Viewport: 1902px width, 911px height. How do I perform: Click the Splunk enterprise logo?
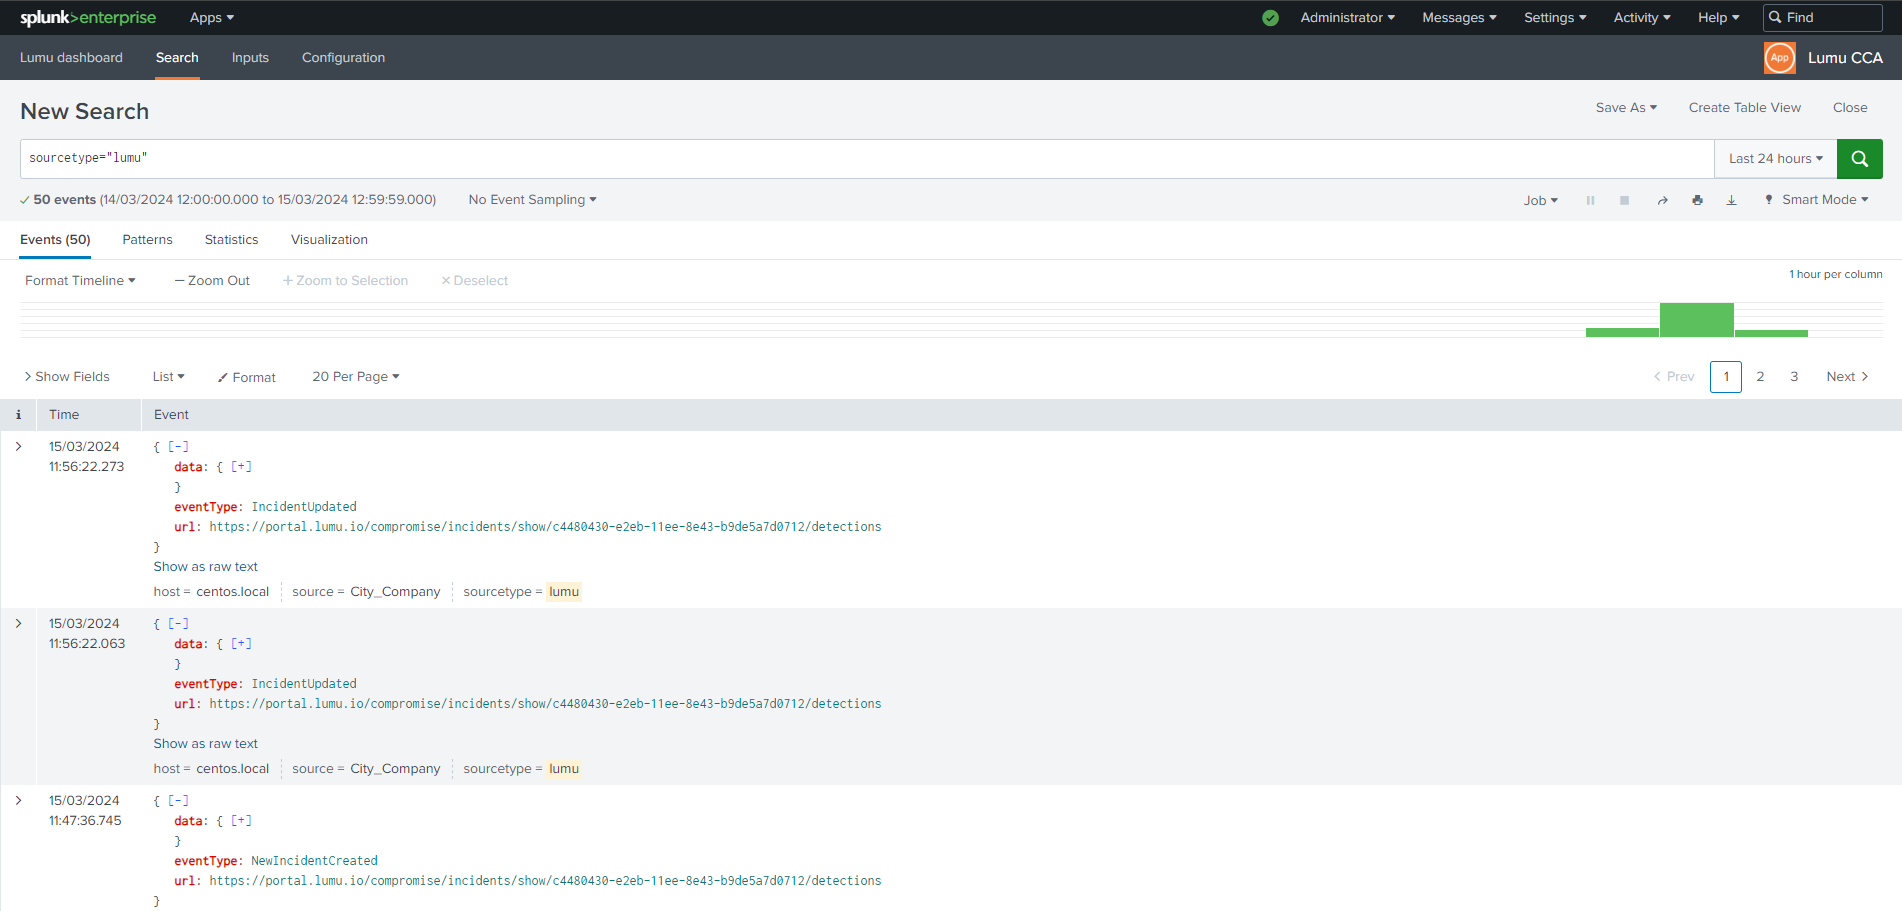point(88,18)
